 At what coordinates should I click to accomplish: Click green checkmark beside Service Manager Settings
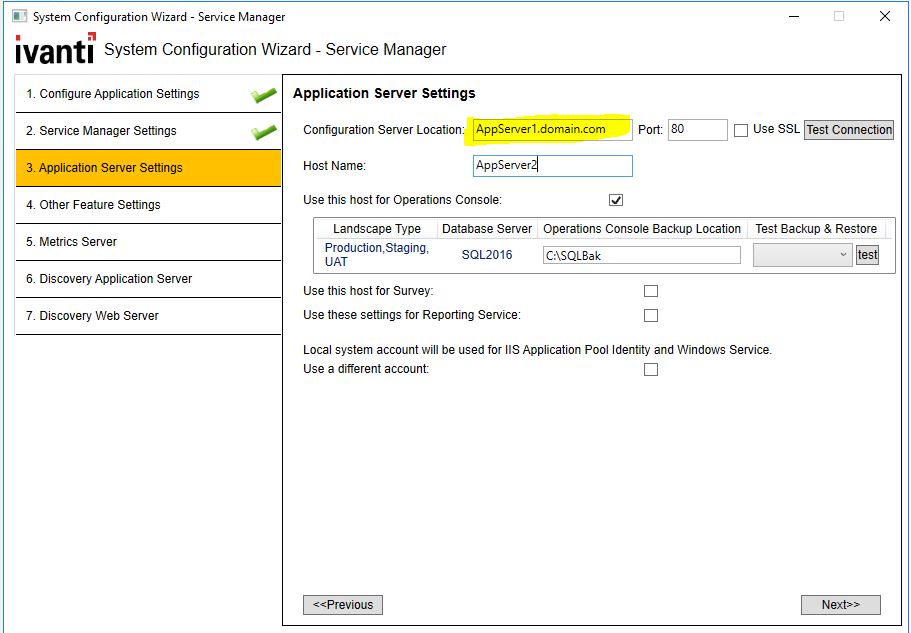tap(264, 132)
